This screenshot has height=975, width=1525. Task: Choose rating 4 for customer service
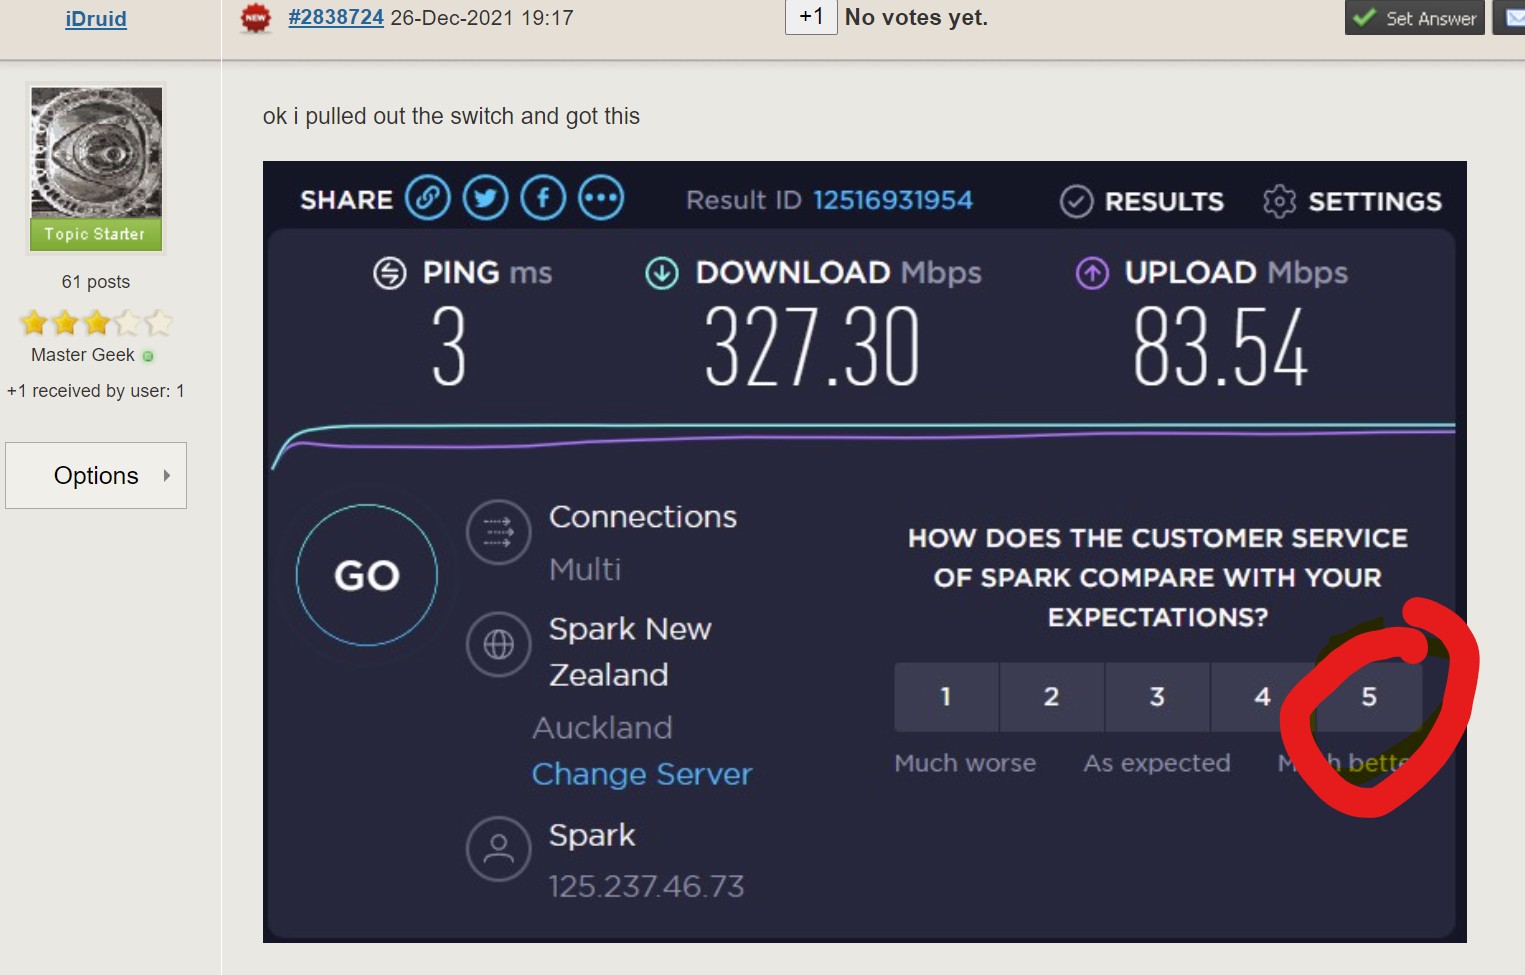click(1262, 696)
